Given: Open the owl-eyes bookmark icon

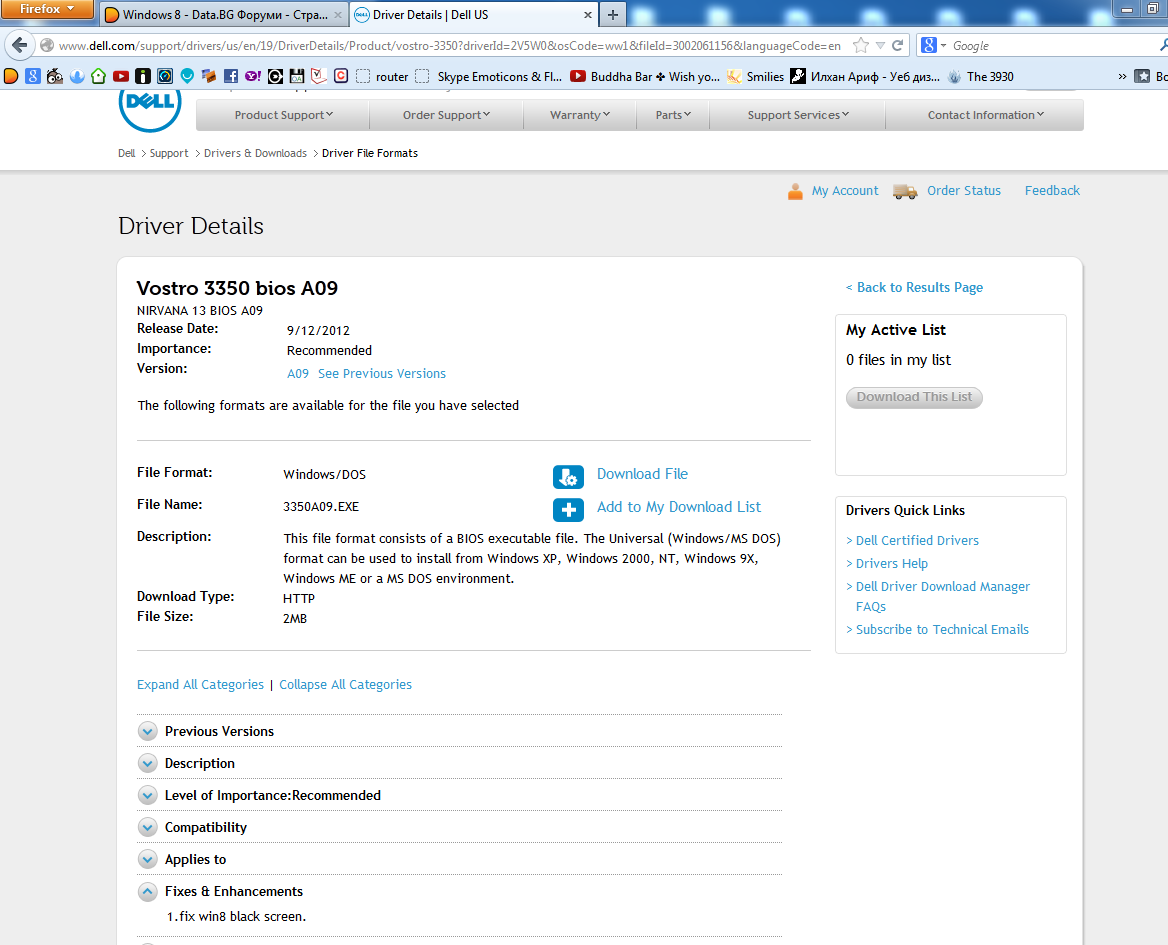Looking at the screenshot, I should pos(54,76).
